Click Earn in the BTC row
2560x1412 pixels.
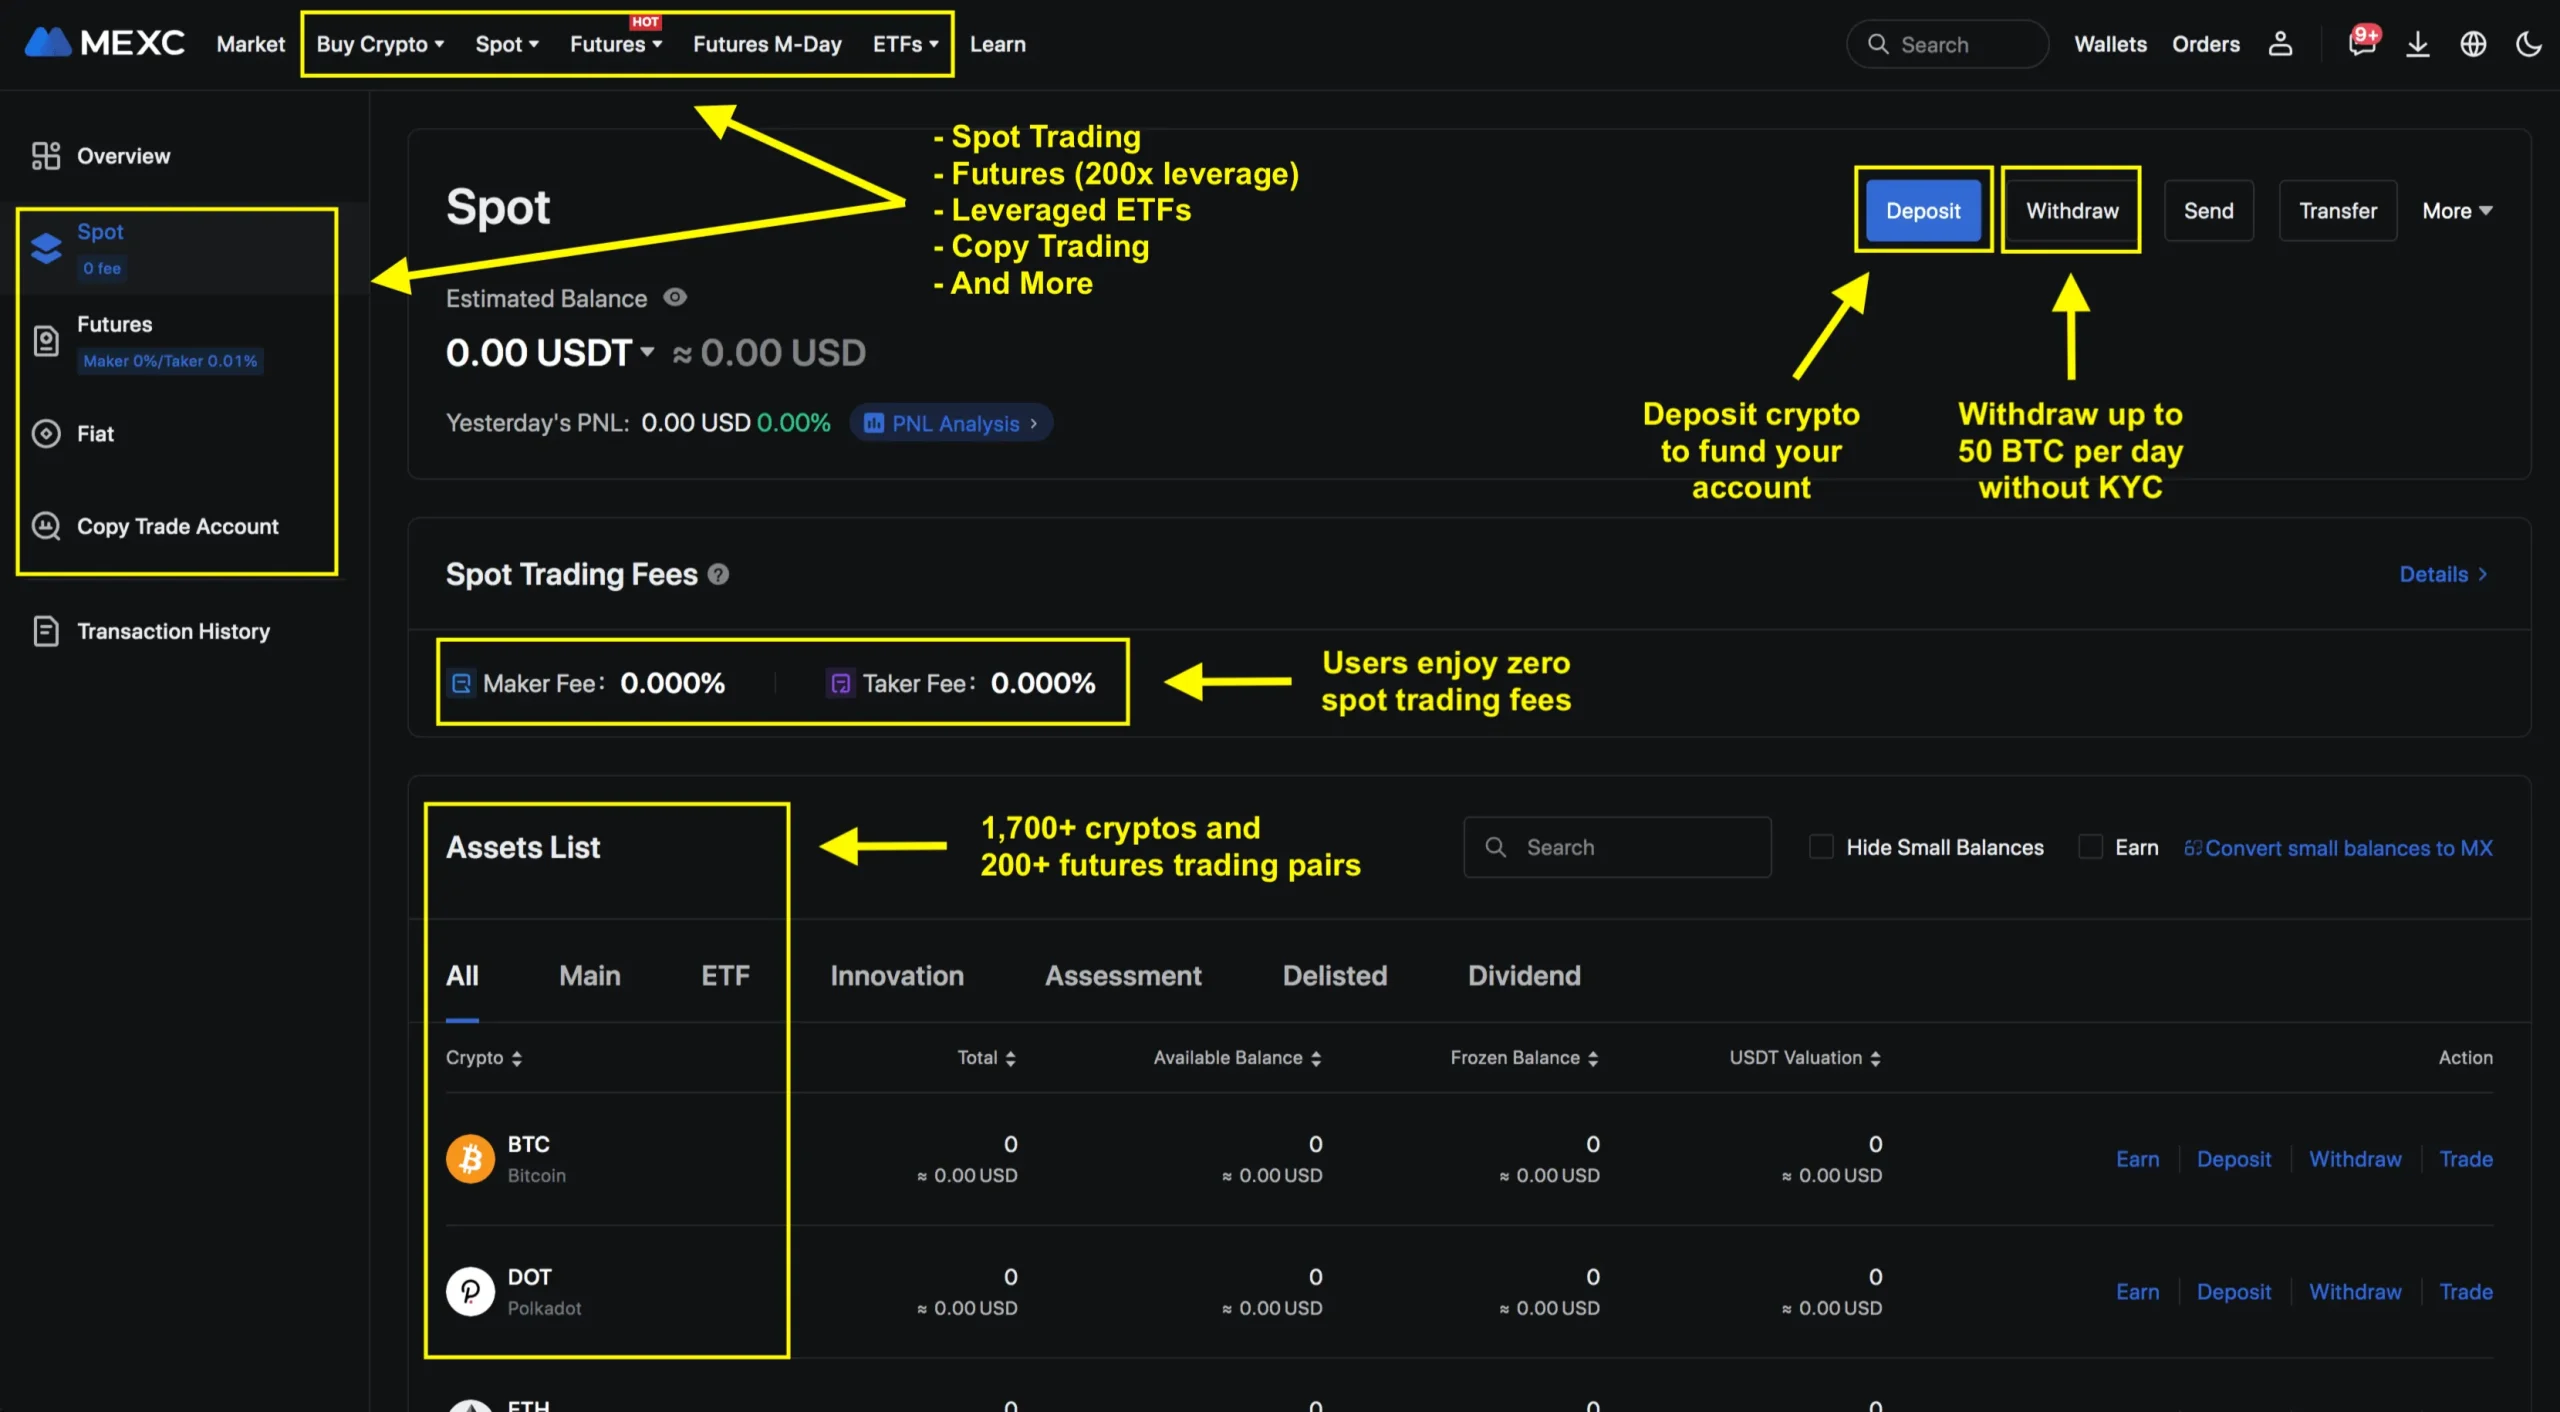click(2137, 1159)
